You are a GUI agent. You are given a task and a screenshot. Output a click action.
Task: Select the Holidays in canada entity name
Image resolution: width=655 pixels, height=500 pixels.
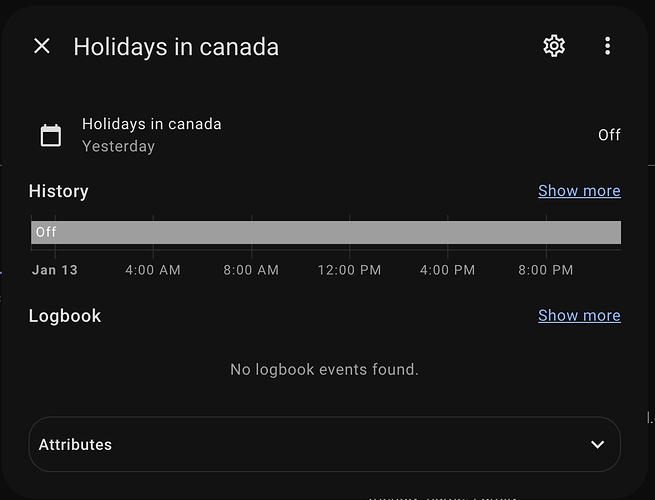click(x=152, y=124)
